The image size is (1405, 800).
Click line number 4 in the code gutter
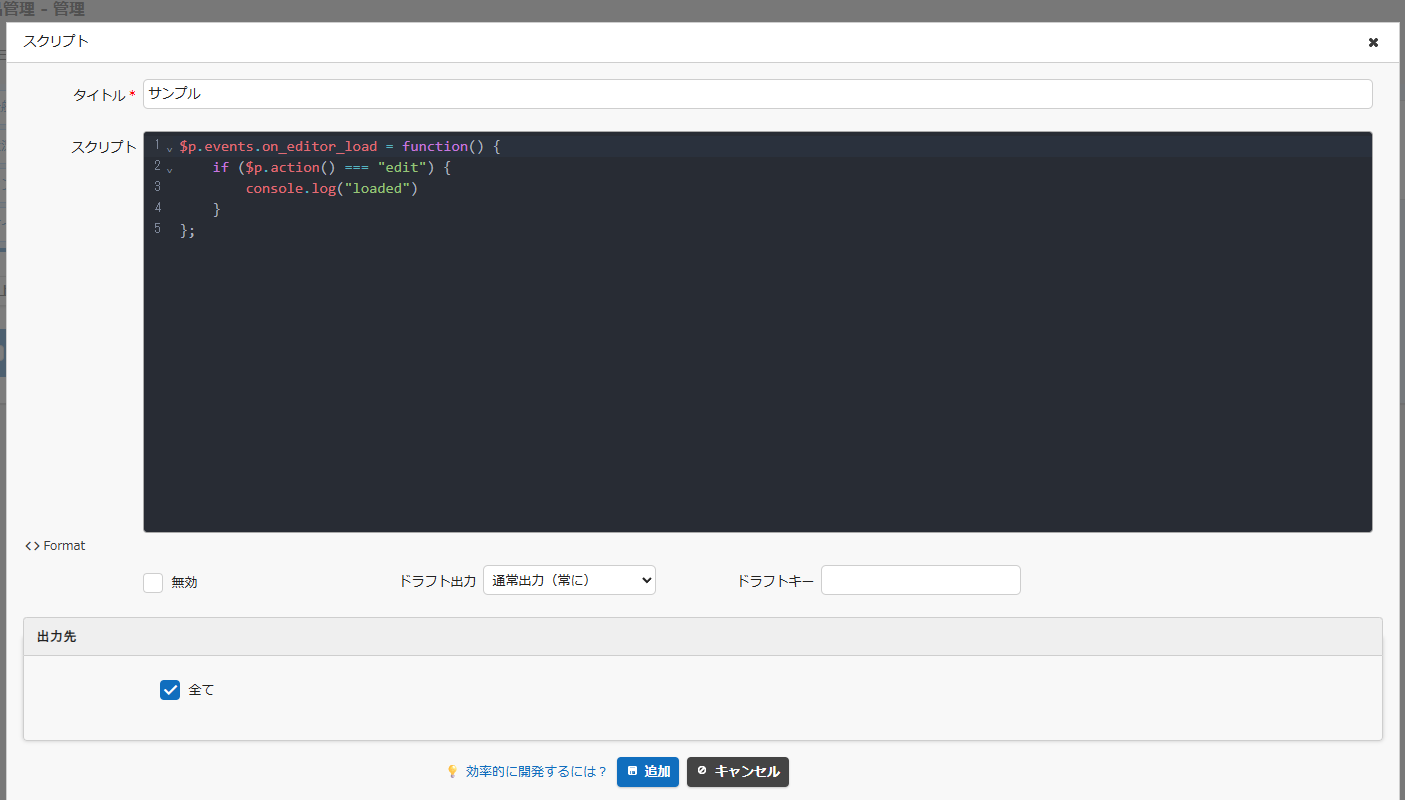(x=158, y=208)
